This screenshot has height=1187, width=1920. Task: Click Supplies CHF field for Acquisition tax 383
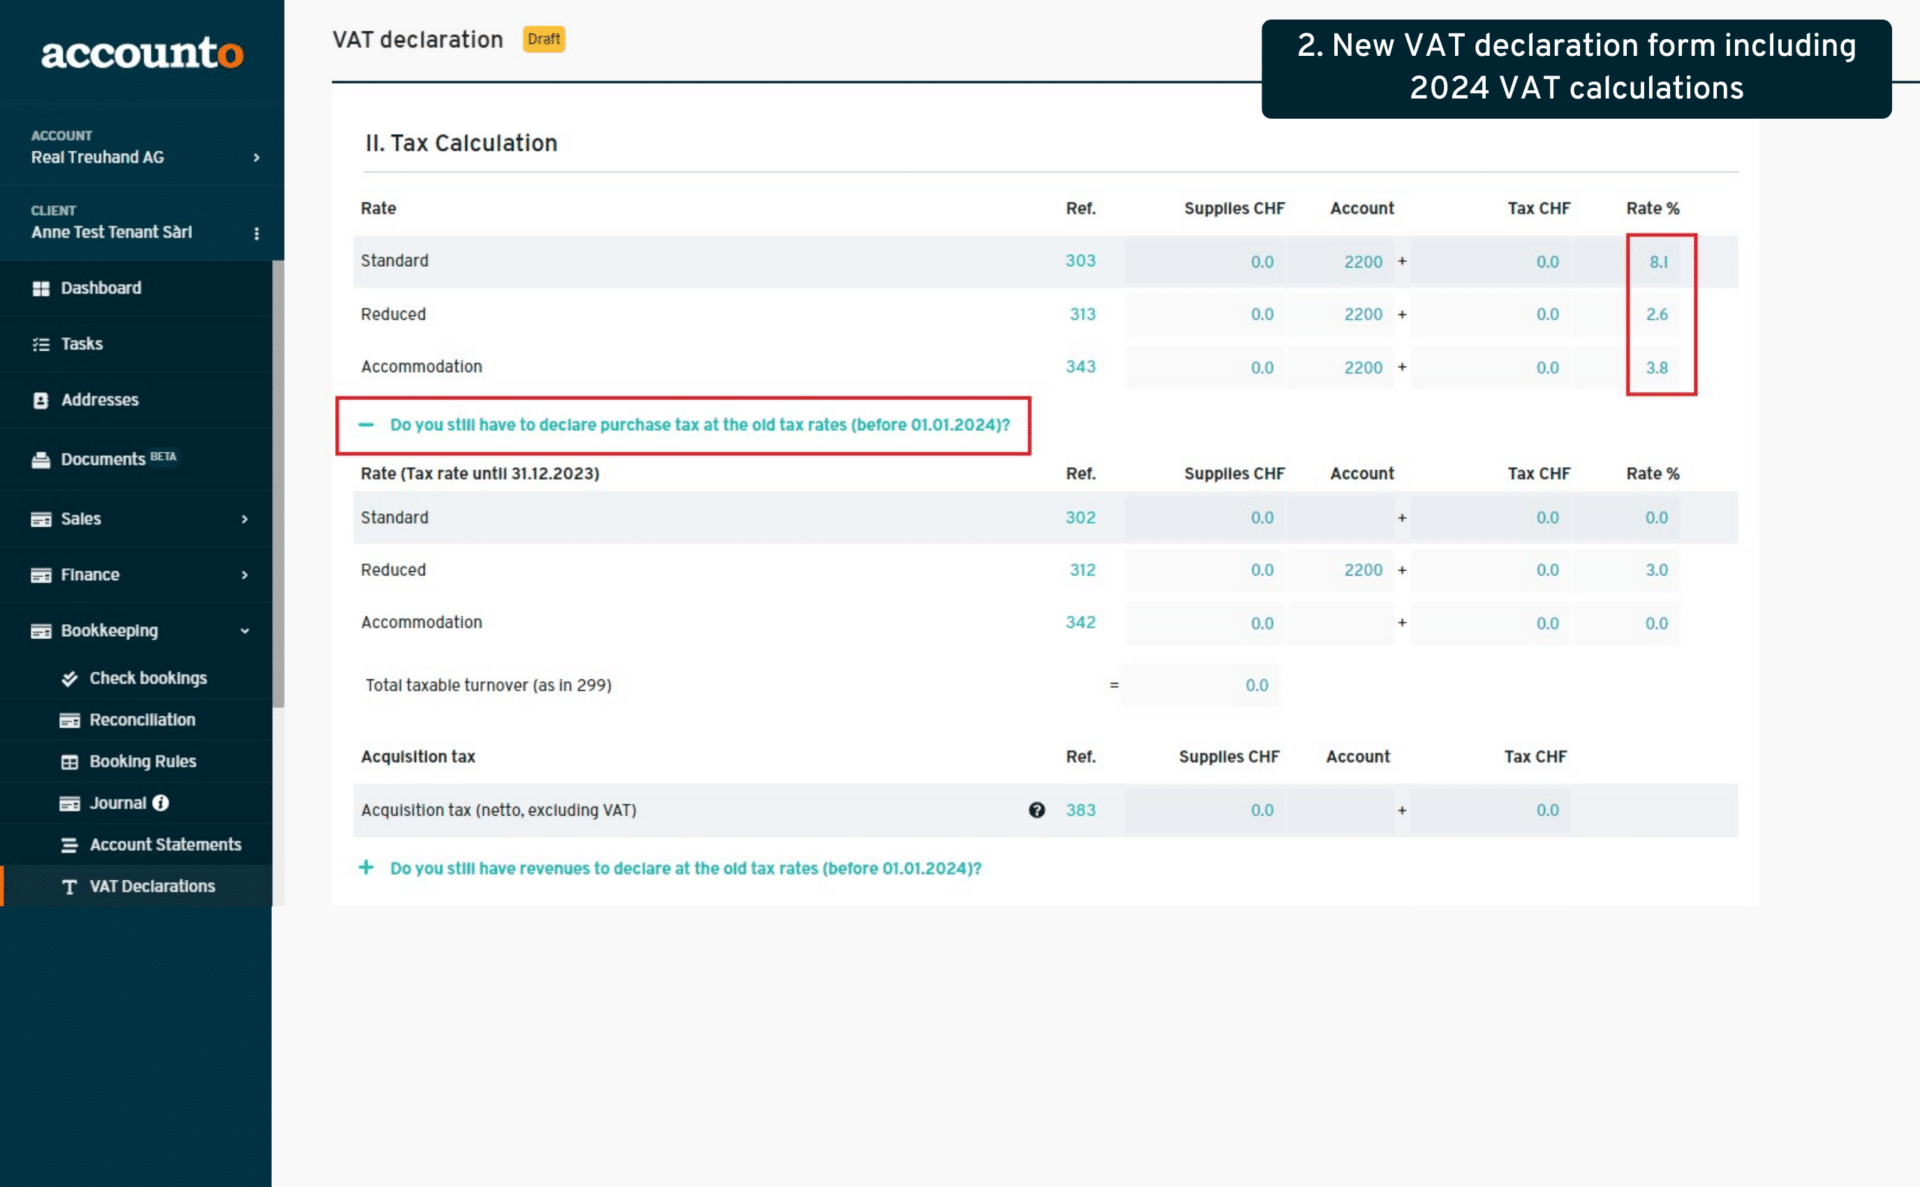click(x=1204, y=810)
